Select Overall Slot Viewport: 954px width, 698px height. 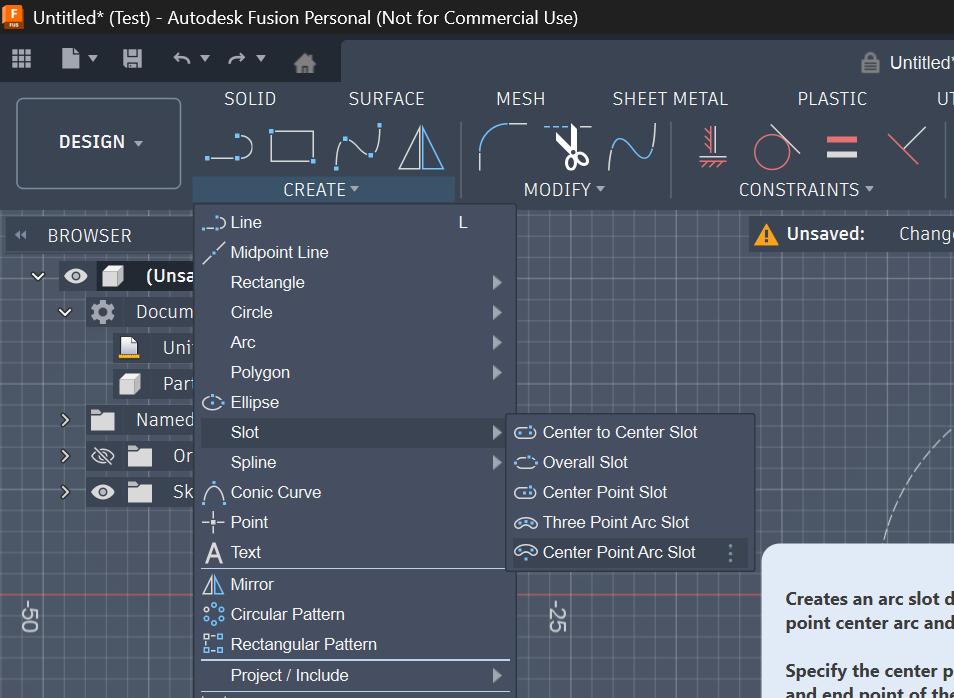[630, 462]
